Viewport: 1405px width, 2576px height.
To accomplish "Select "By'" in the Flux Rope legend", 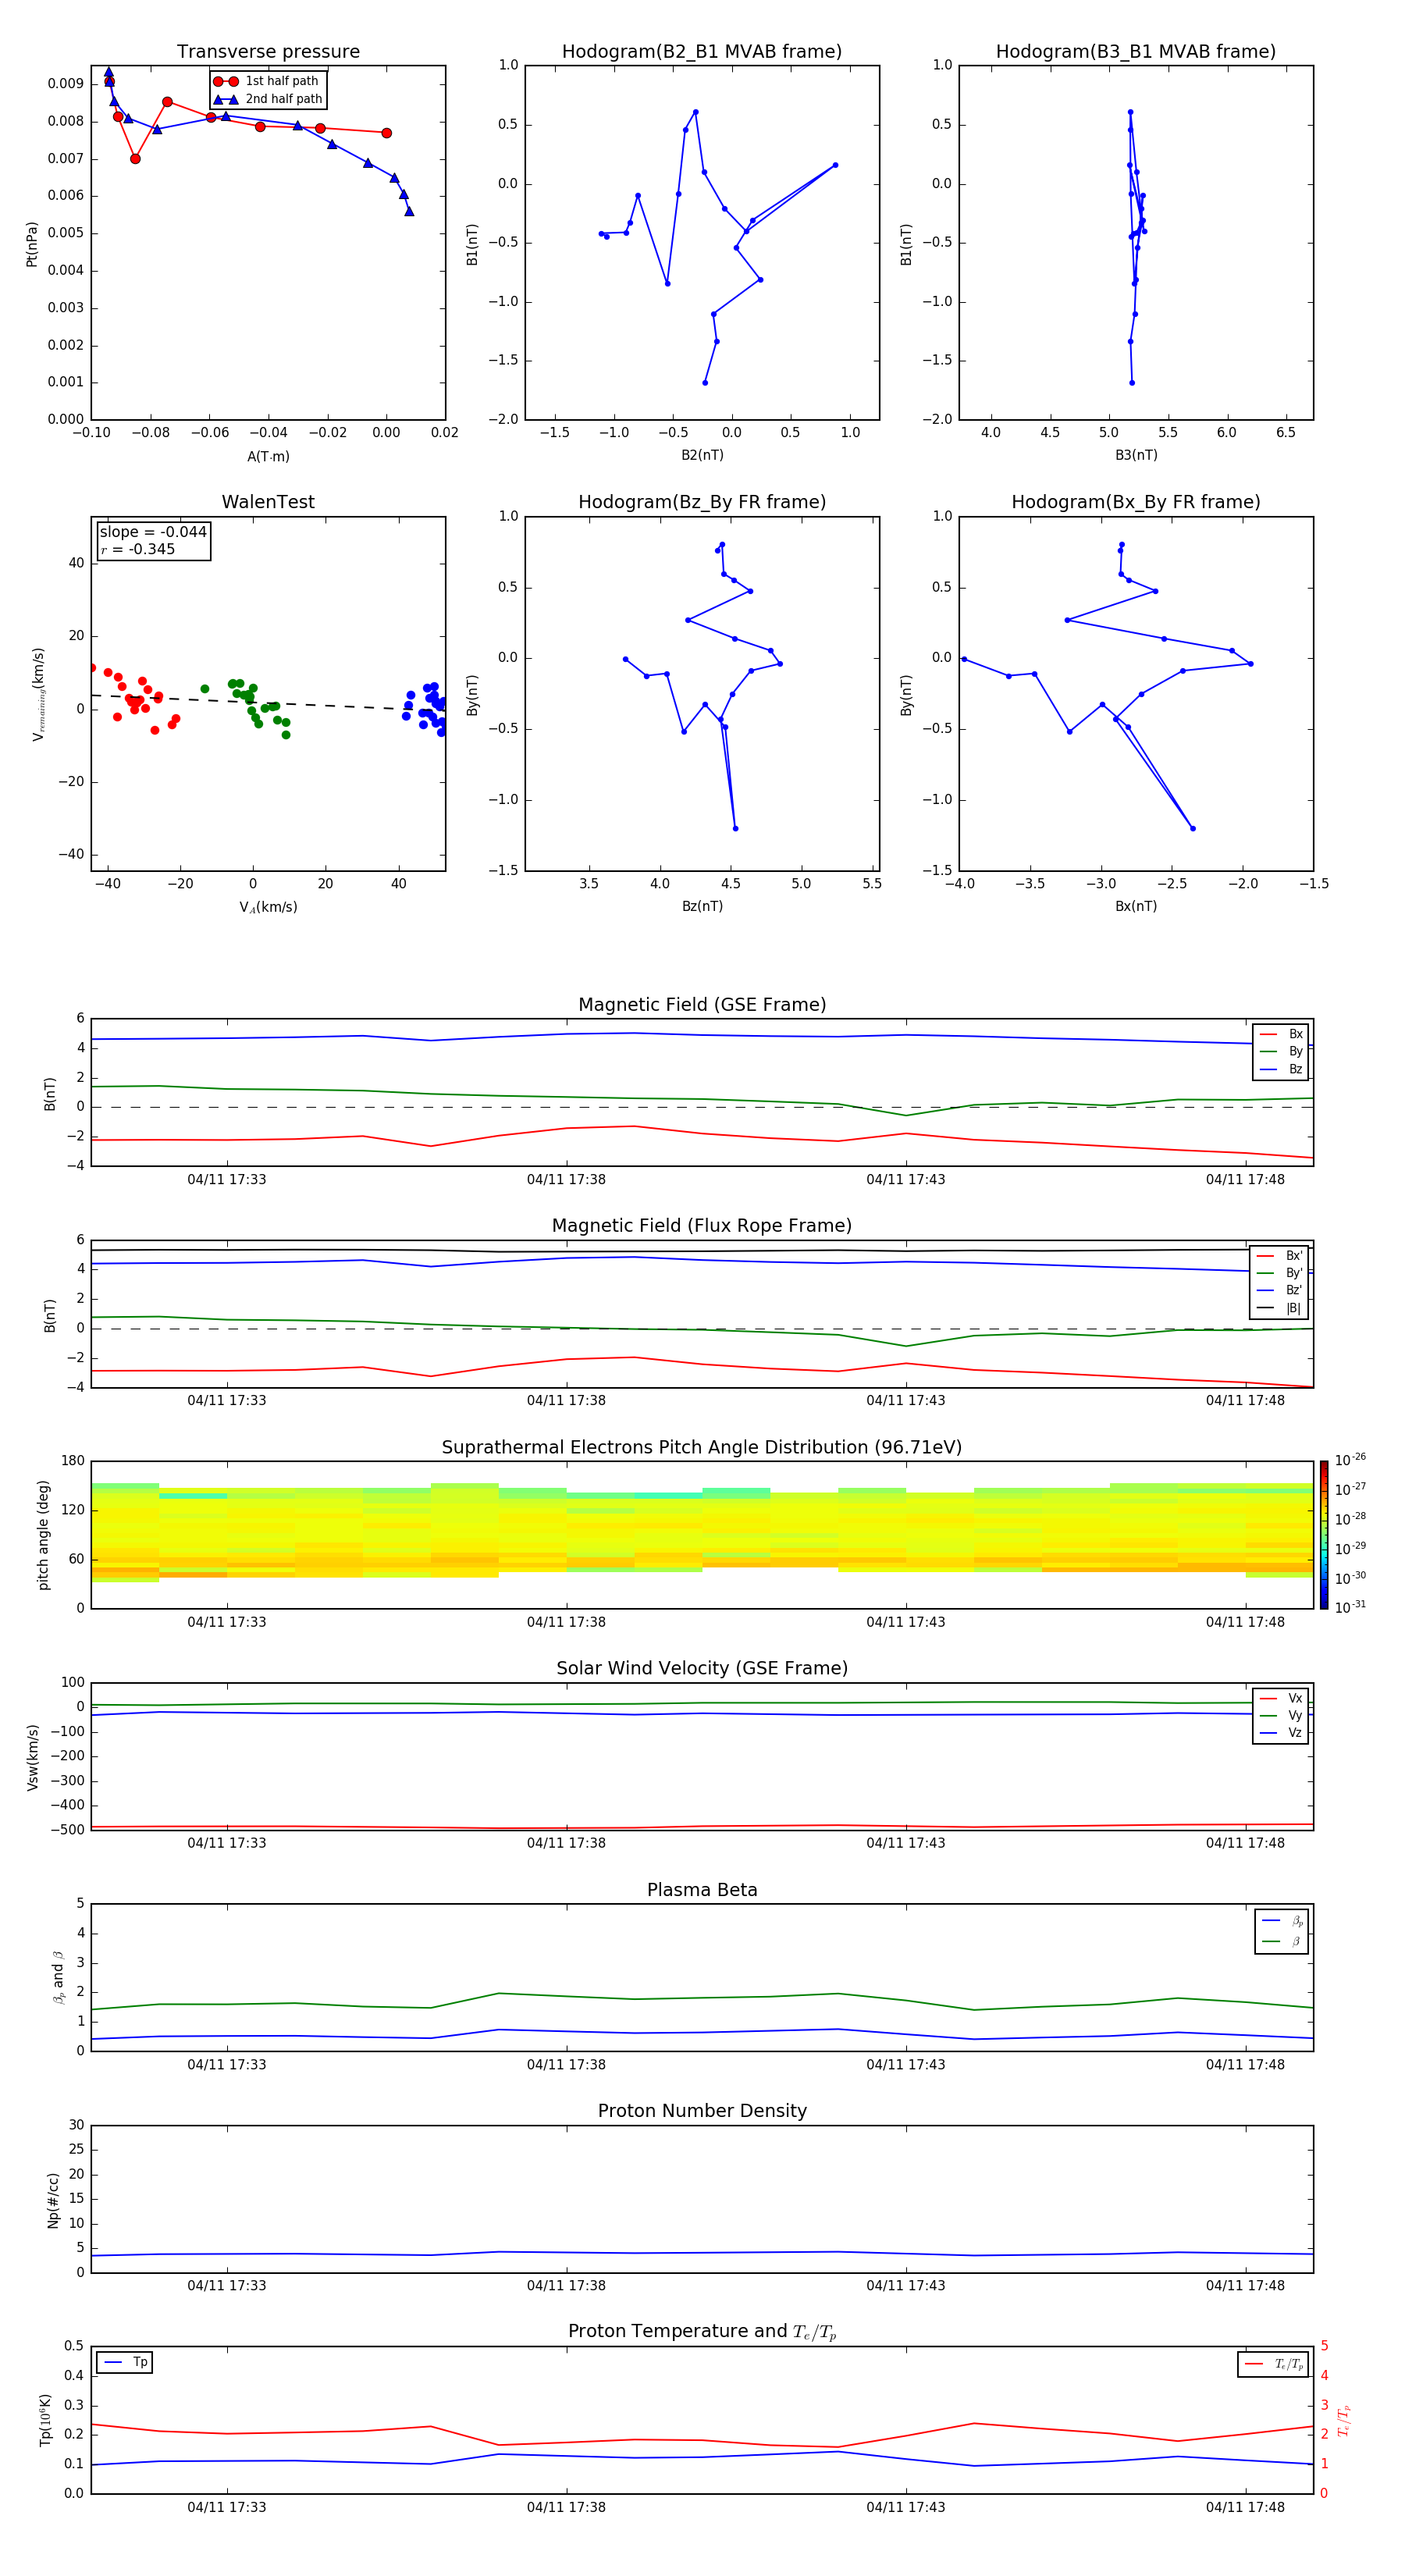I will click(1279, 1273).
